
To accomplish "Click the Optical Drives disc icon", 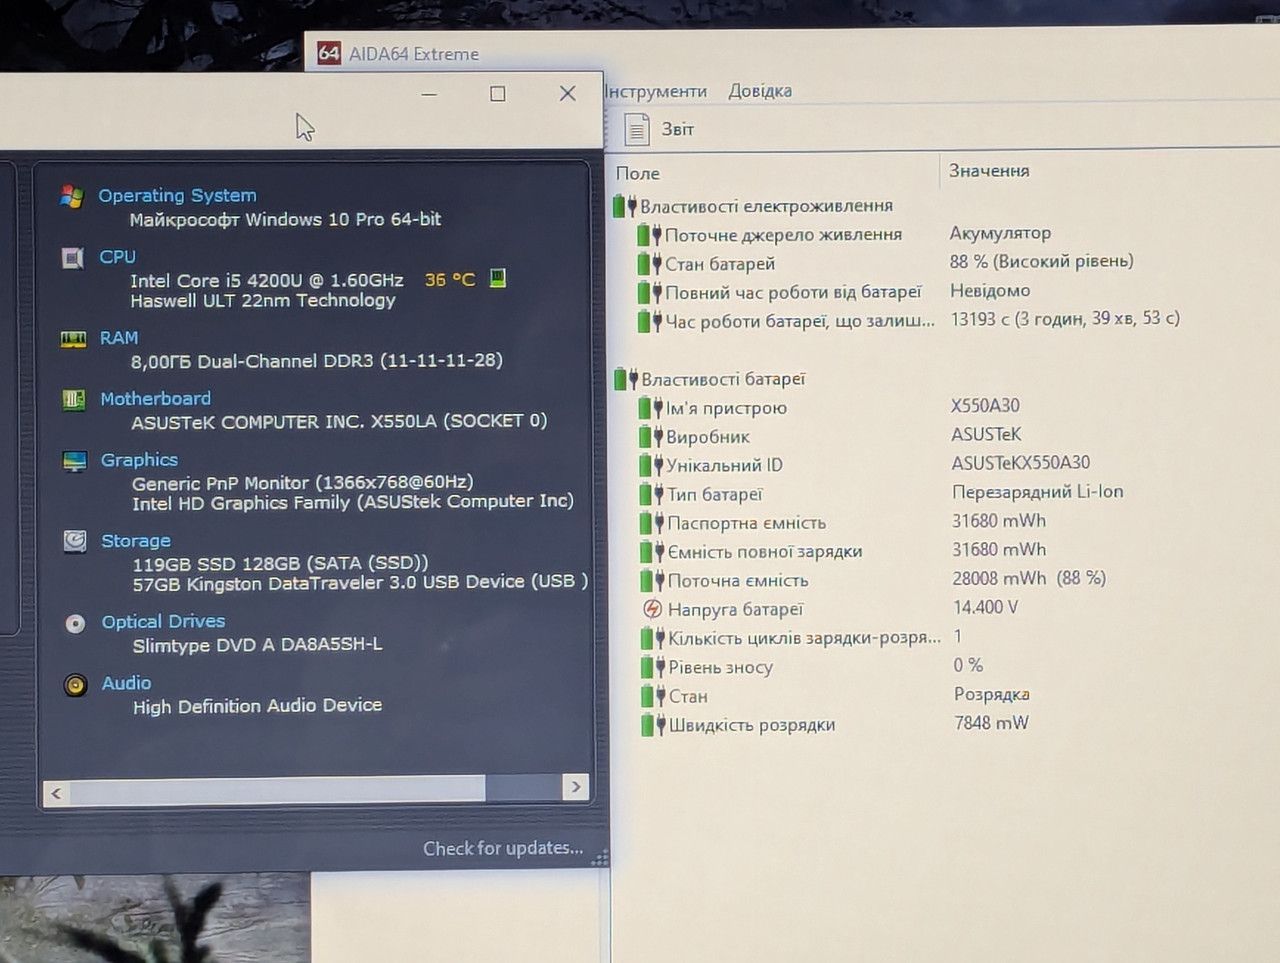I will tap(75, 623).
